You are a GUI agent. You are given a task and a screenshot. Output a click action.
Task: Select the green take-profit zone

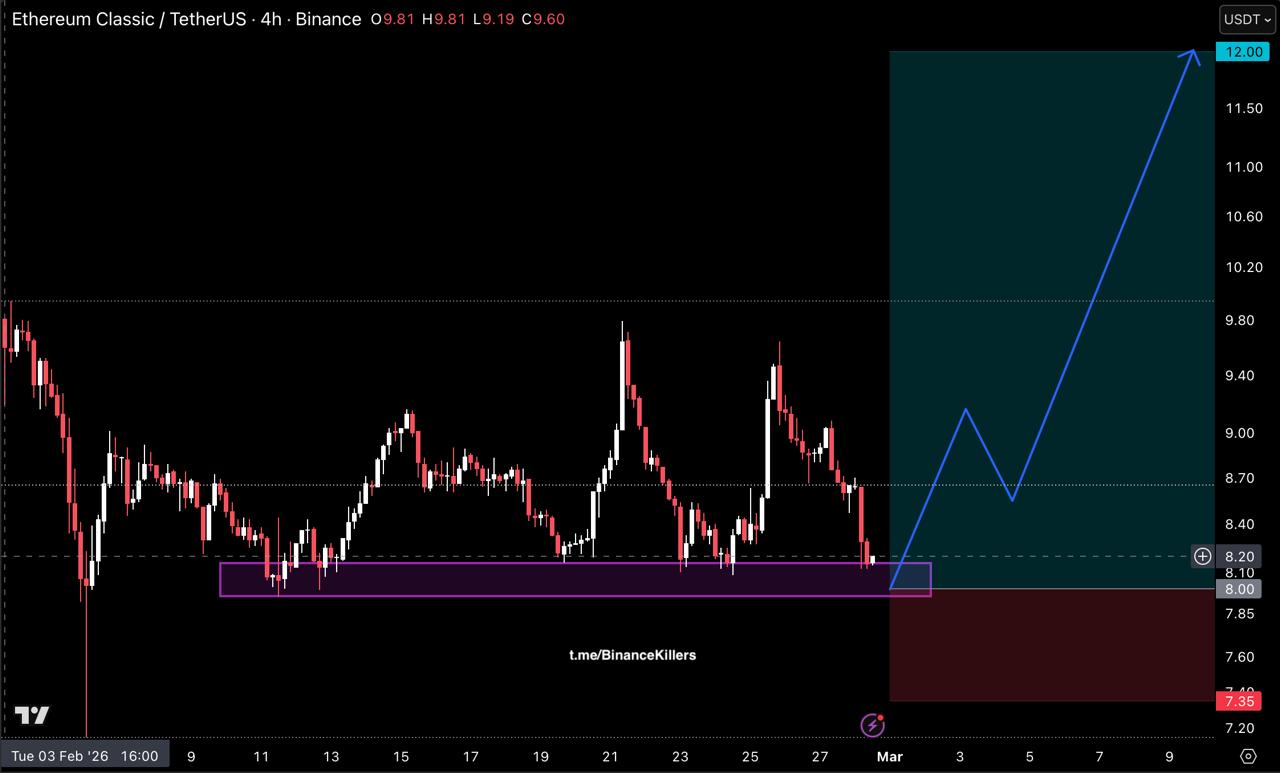point(1050,250)
